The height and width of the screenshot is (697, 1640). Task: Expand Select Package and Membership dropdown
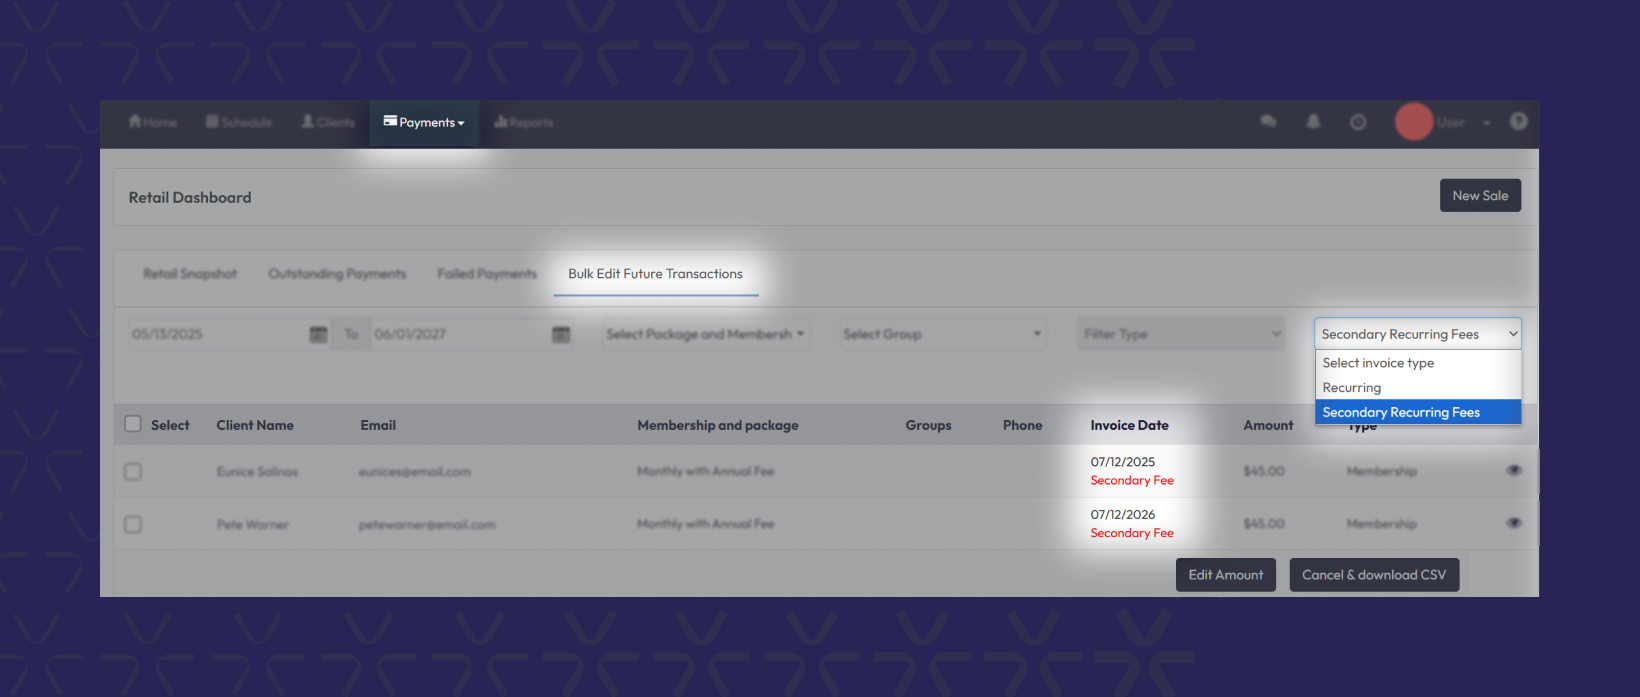(705, 334)
